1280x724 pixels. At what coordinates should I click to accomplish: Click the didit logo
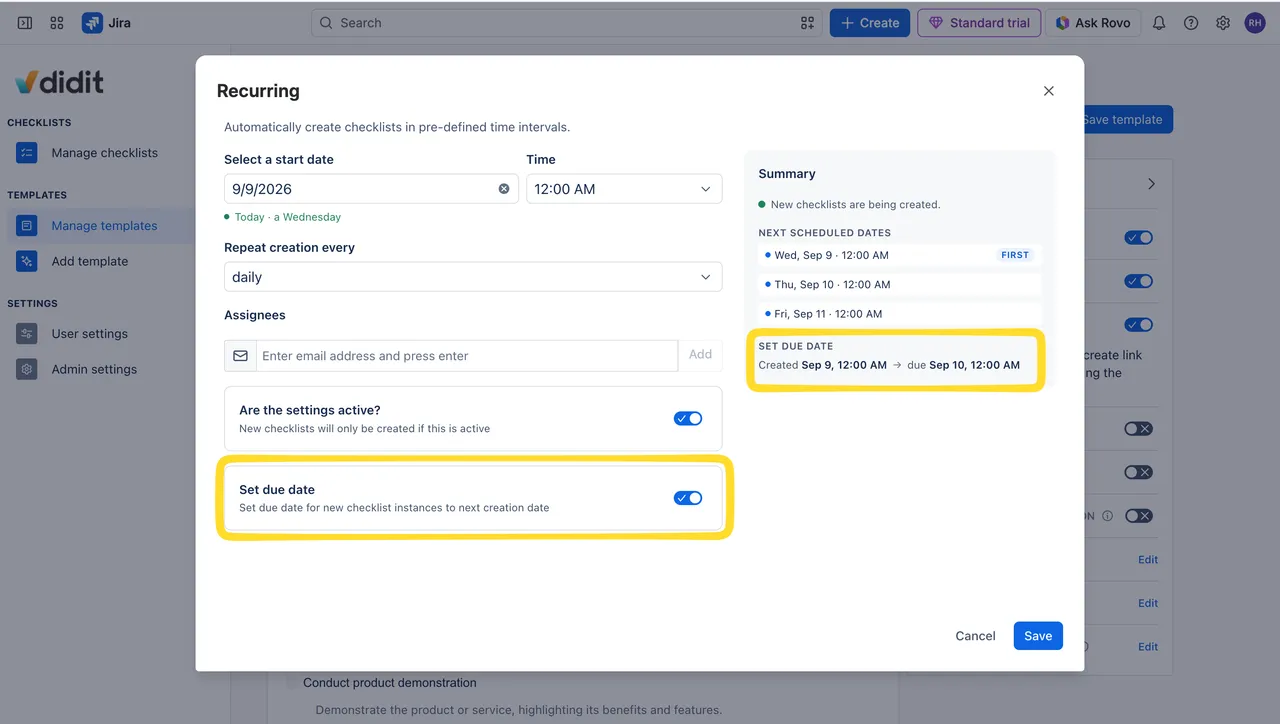click(59, 81)
